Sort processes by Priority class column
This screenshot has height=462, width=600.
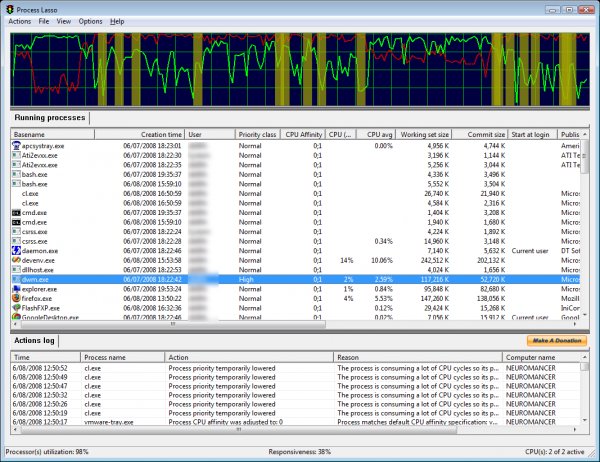click(256, 134)
